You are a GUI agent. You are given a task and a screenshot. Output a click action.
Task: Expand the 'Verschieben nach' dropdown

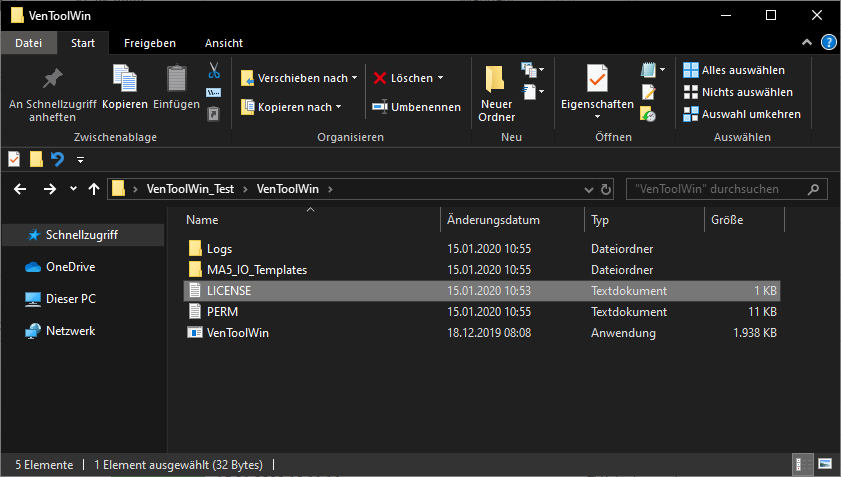(x=354, y=78)
